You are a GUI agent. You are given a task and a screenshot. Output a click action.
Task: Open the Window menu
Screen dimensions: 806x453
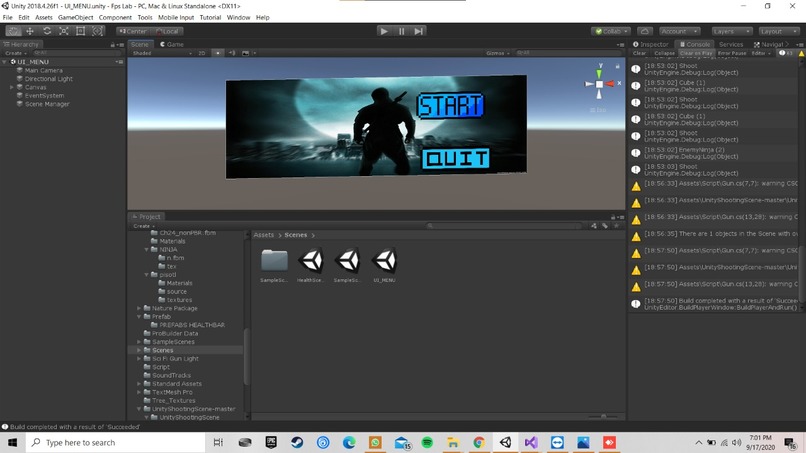pyautogui.click(x=239, y=17)
